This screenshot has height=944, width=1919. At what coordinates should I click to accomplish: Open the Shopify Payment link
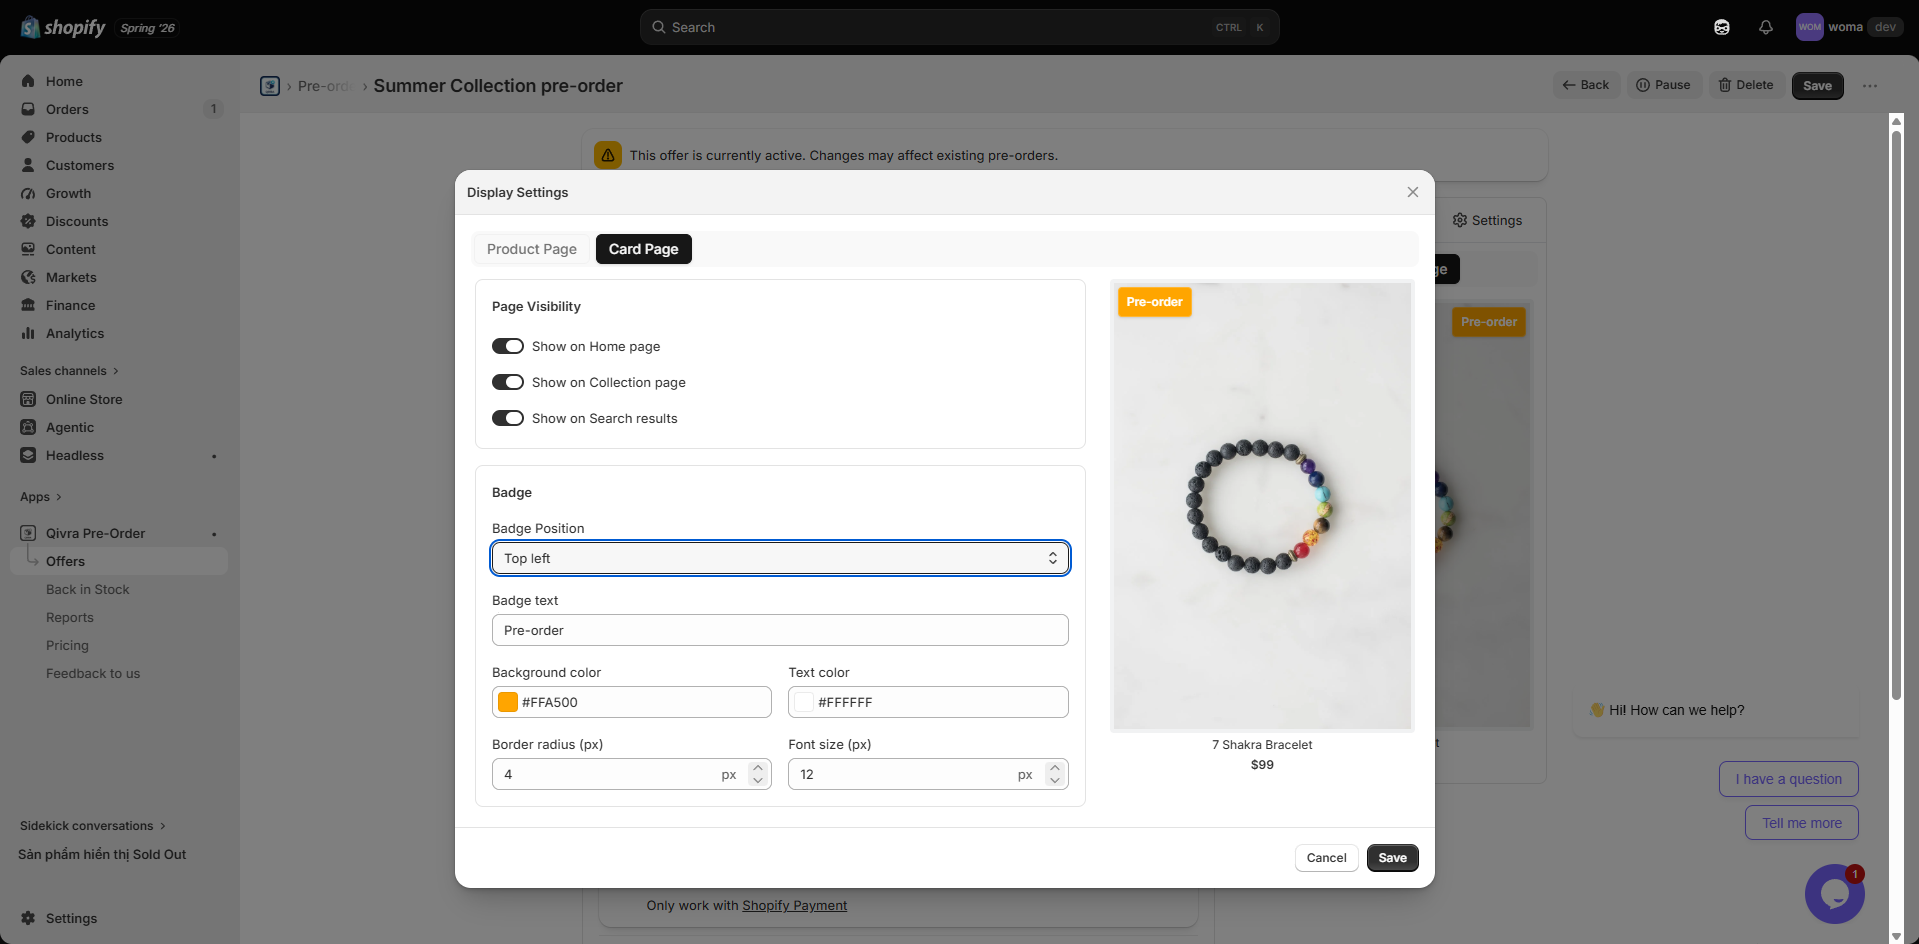795,906
